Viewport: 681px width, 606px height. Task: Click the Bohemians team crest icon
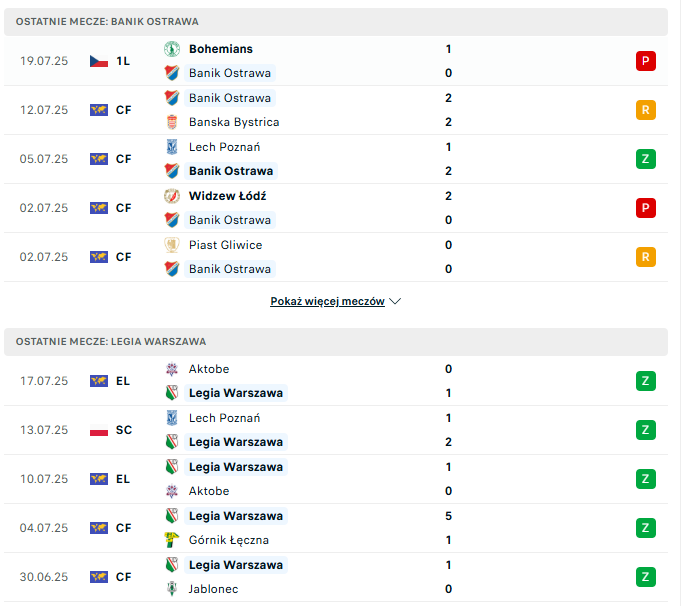pyautogui.click(x=172, y=49)
